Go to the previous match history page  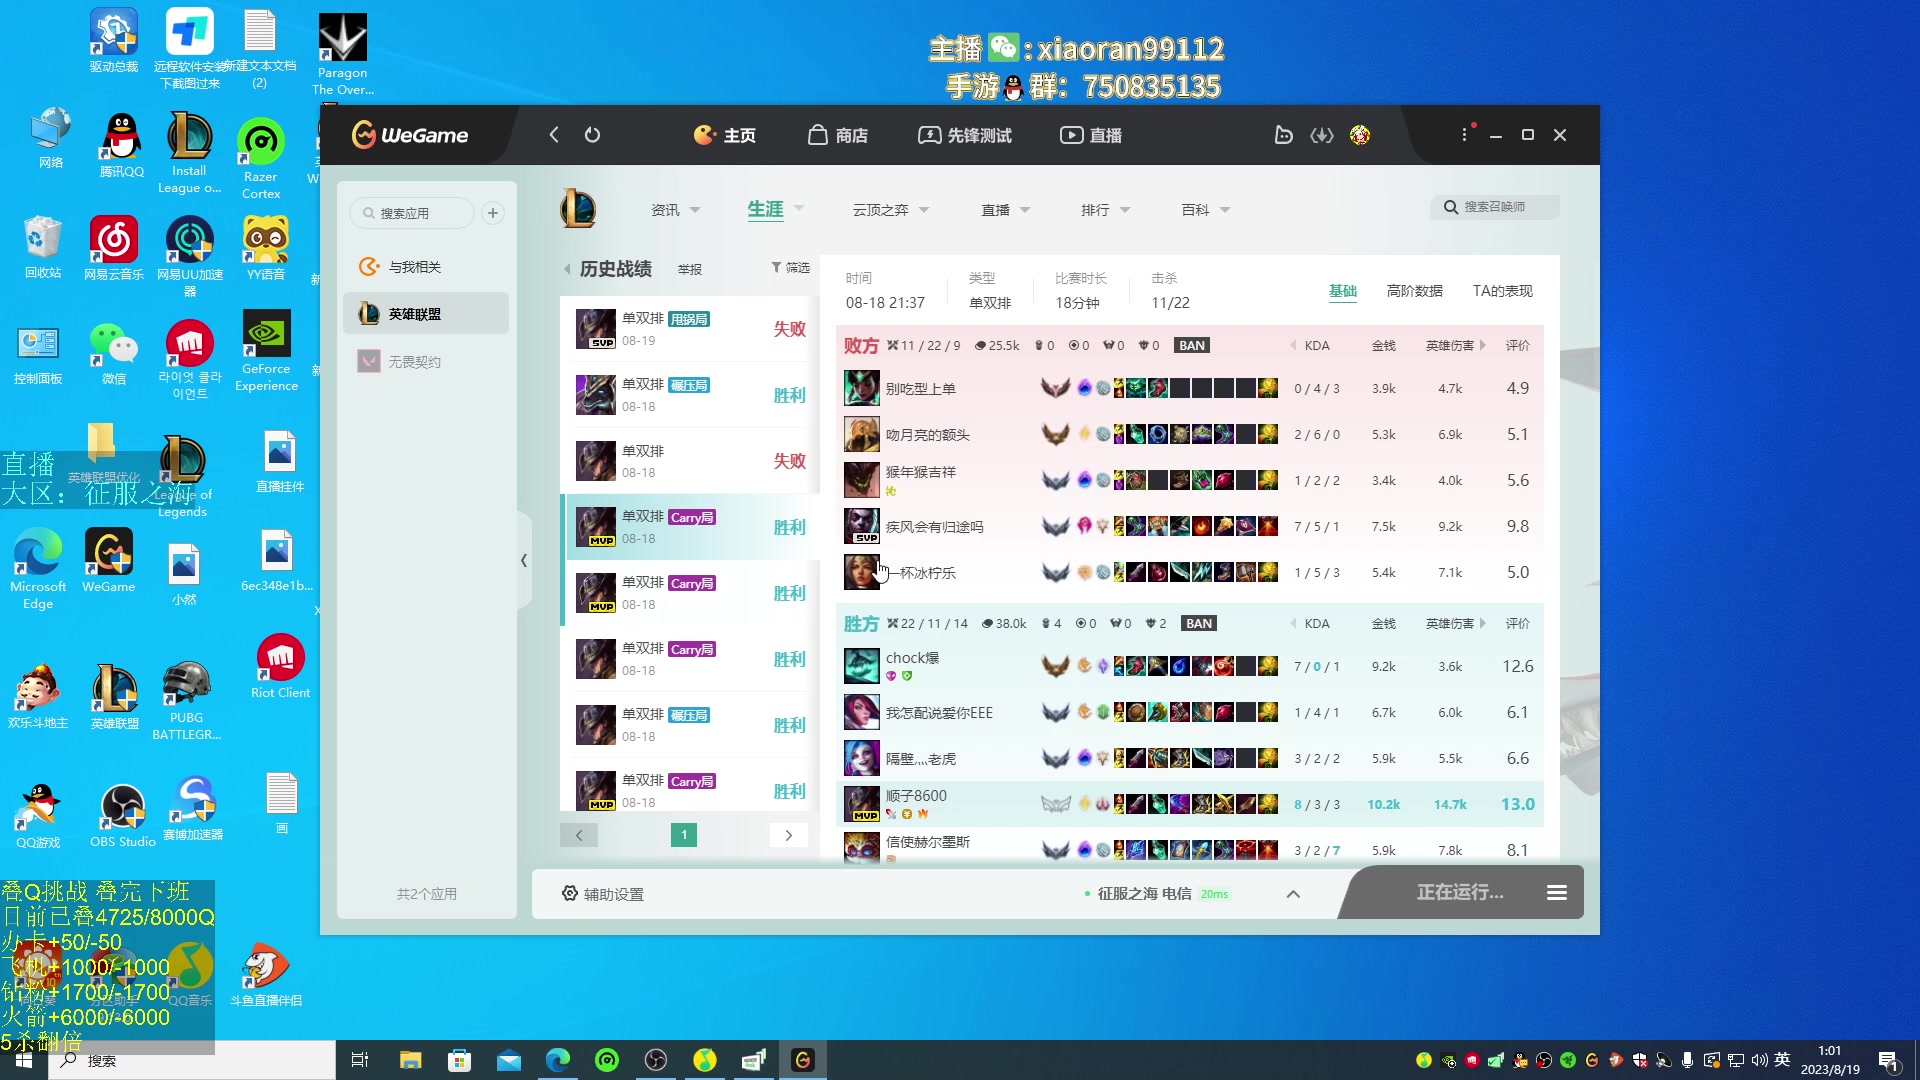point(579,835)
